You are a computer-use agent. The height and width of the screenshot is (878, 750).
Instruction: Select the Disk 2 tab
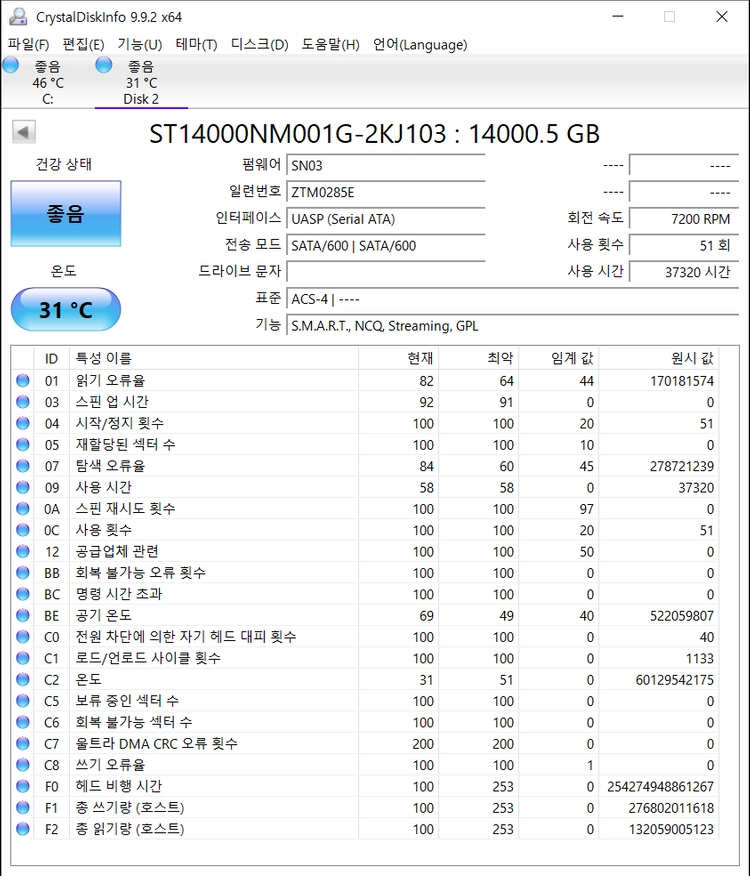[141, 82]
